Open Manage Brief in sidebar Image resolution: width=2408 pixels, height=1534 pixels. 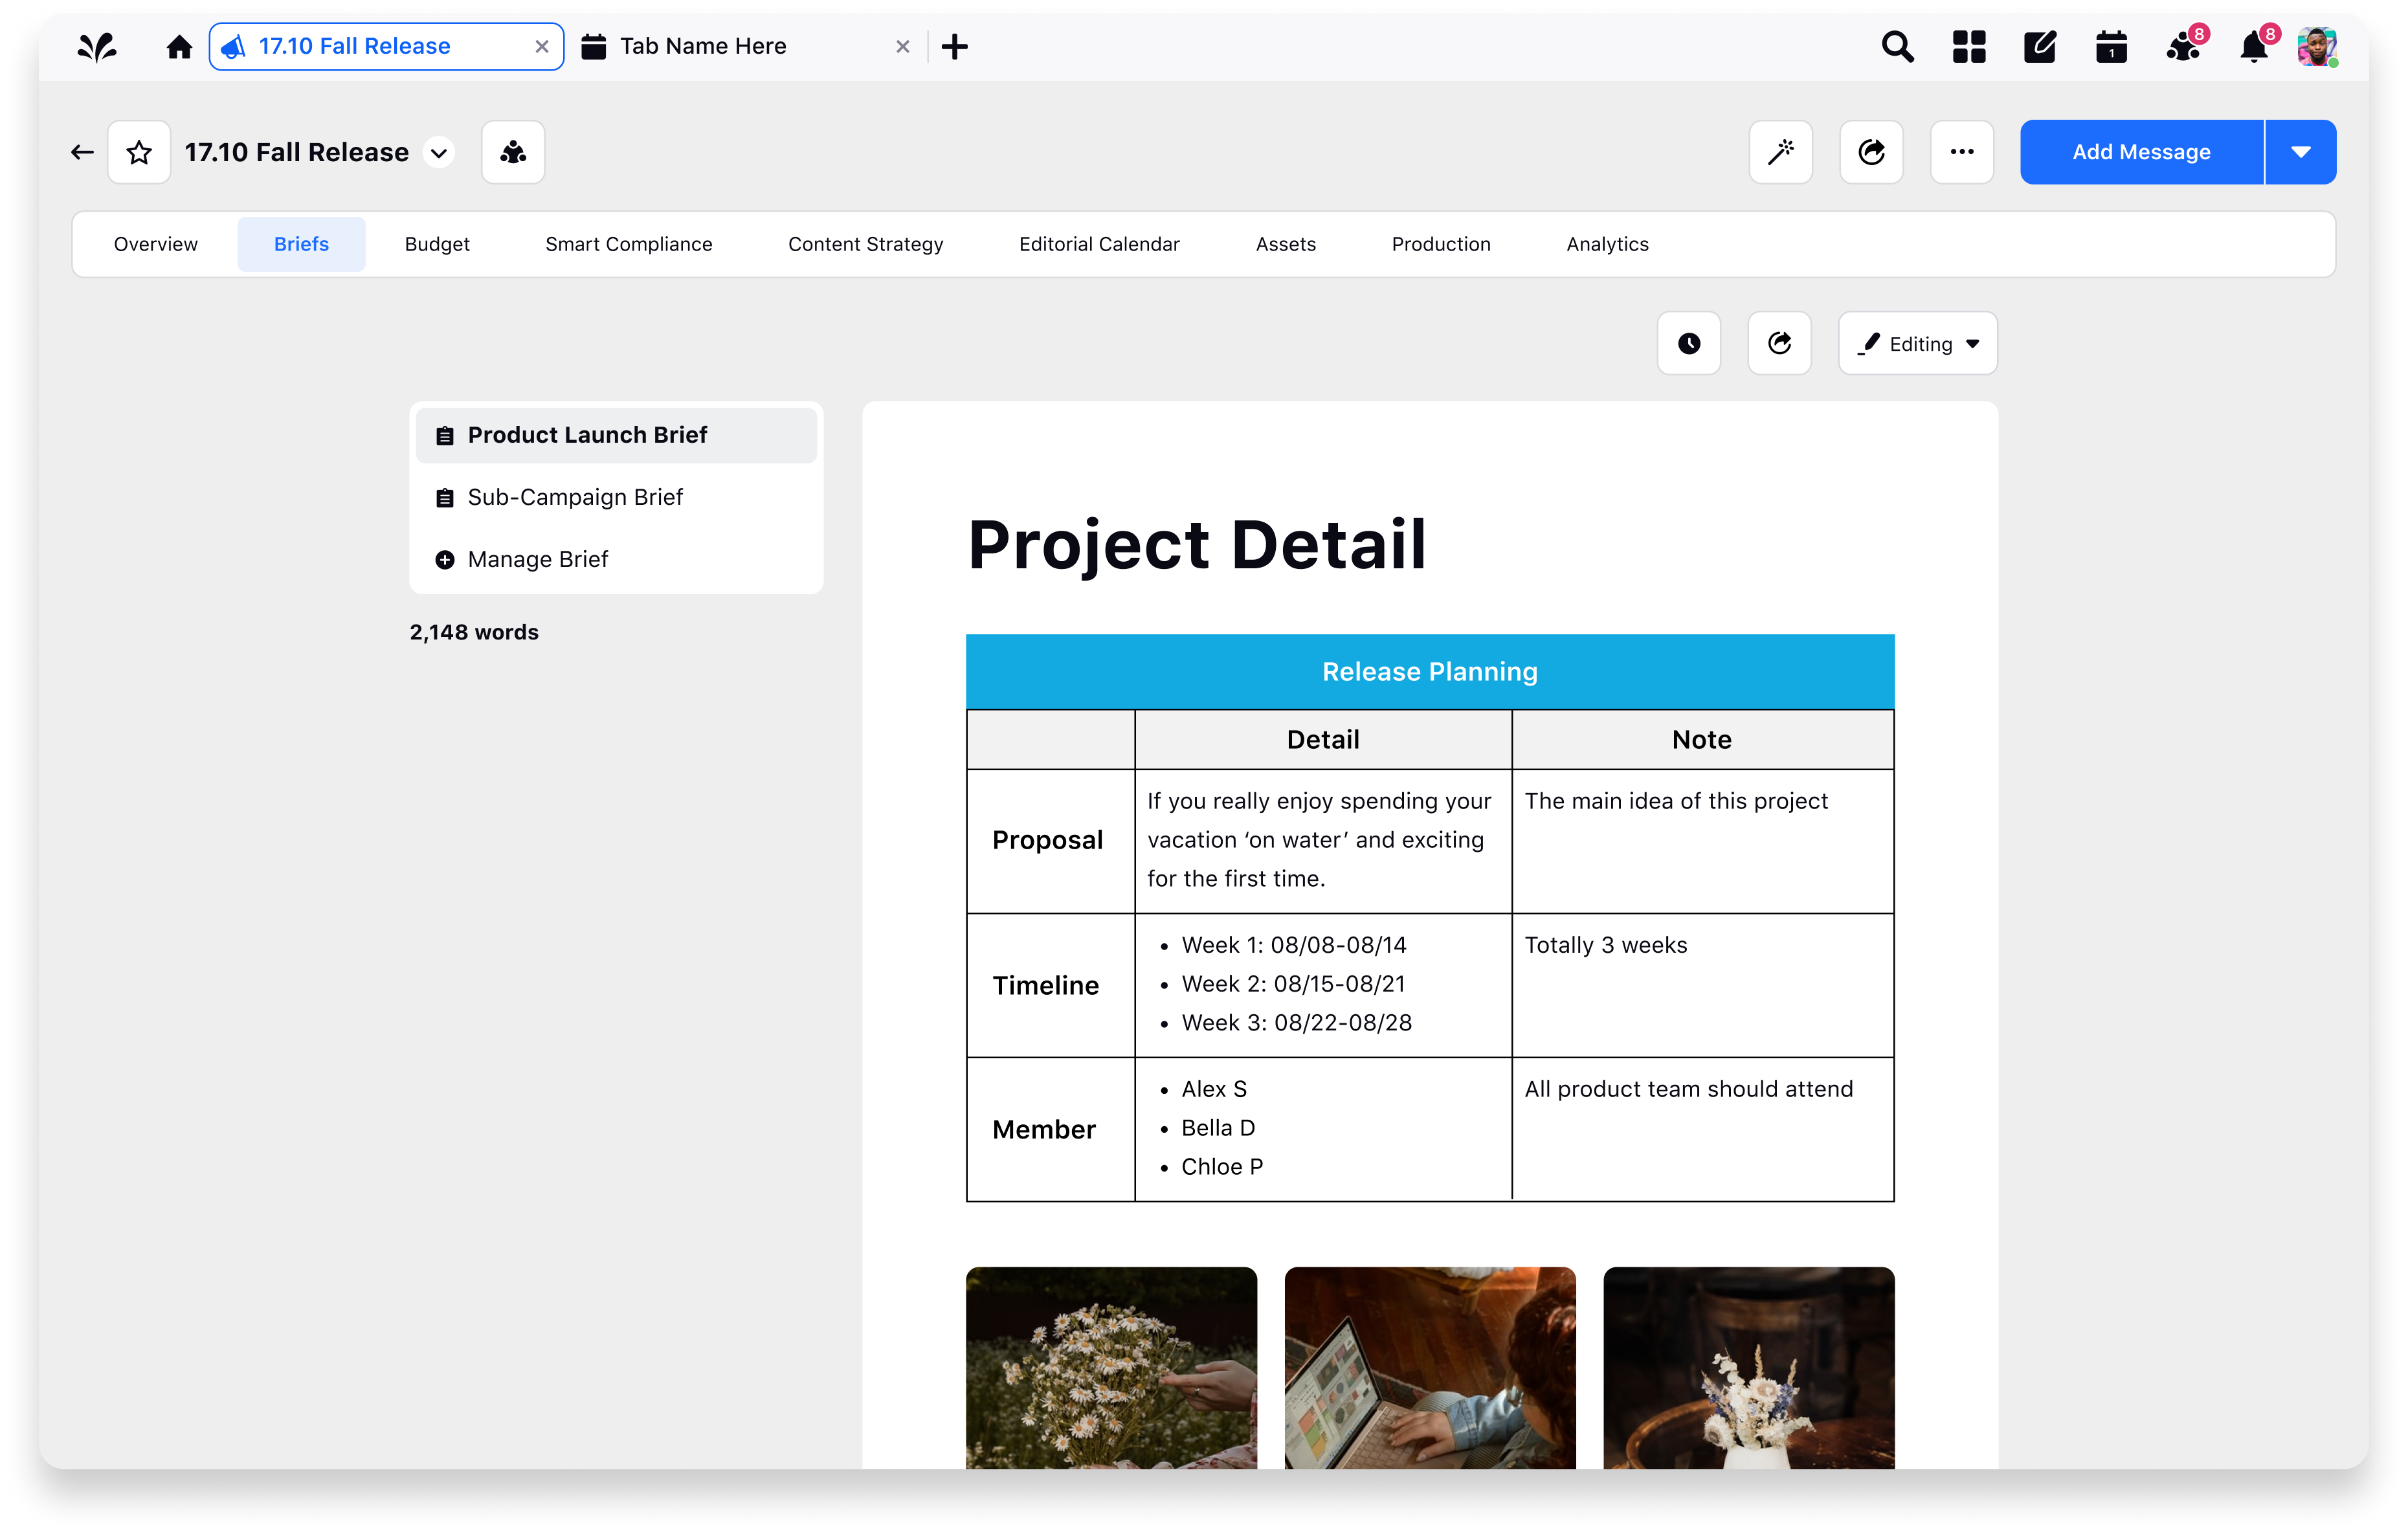(x=537, y=559)
